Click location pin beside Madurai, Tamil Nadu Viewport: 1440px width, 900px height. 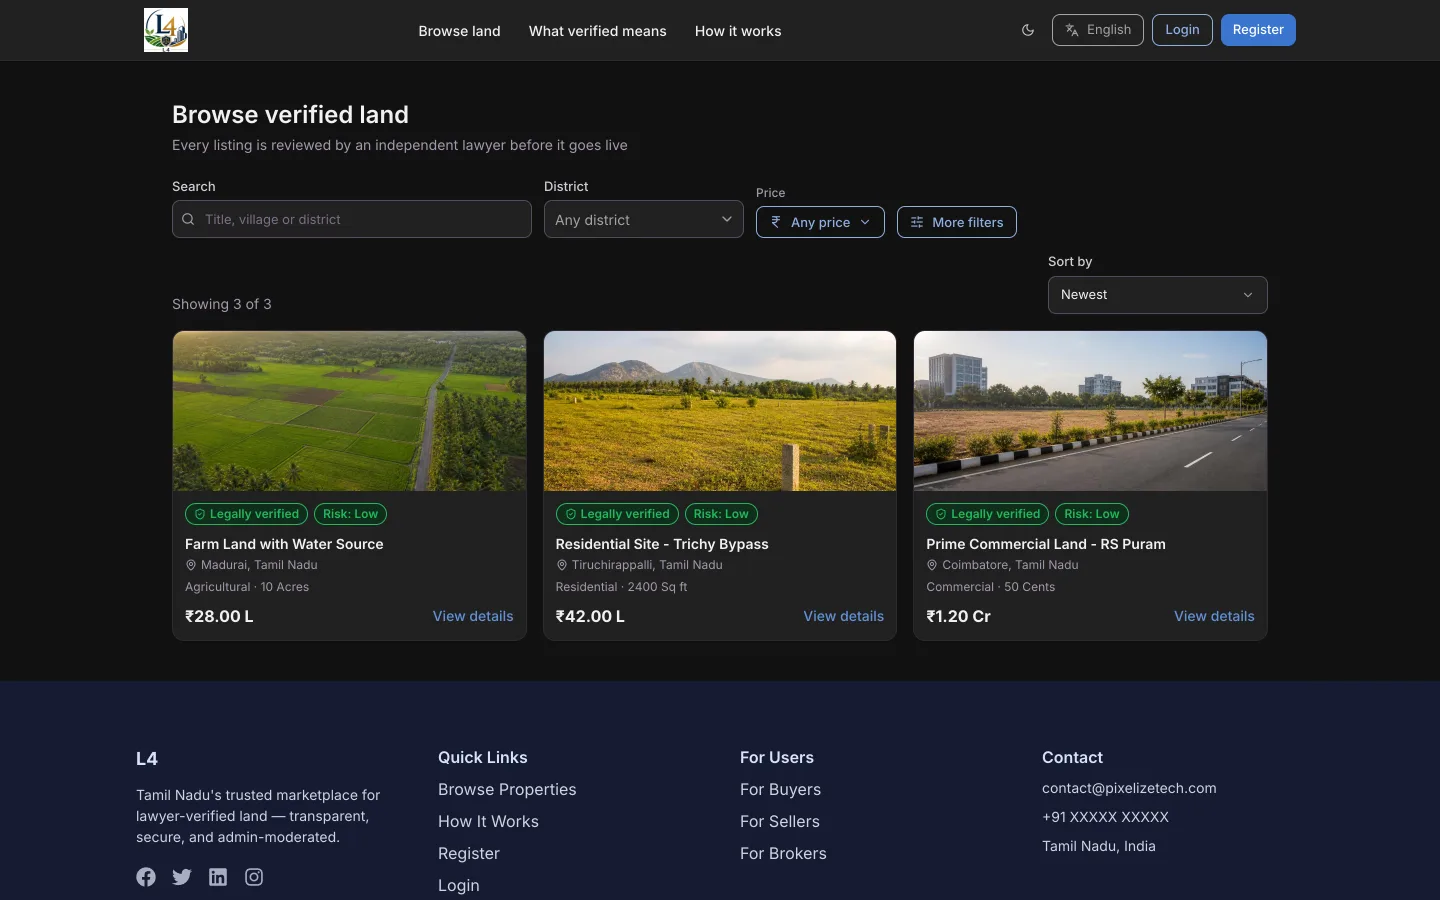(191, 565)
